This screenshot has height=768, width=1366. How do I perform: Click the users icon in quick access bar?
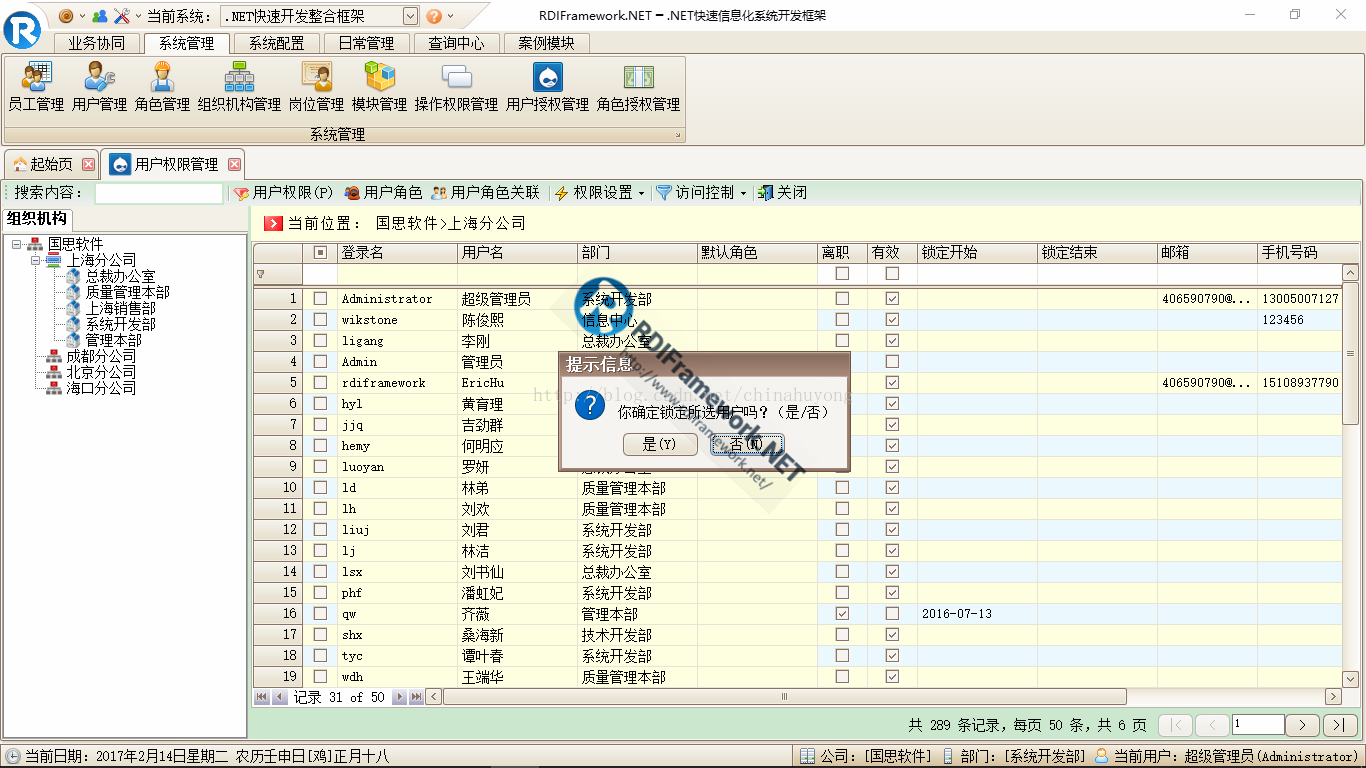pos(99,16)
